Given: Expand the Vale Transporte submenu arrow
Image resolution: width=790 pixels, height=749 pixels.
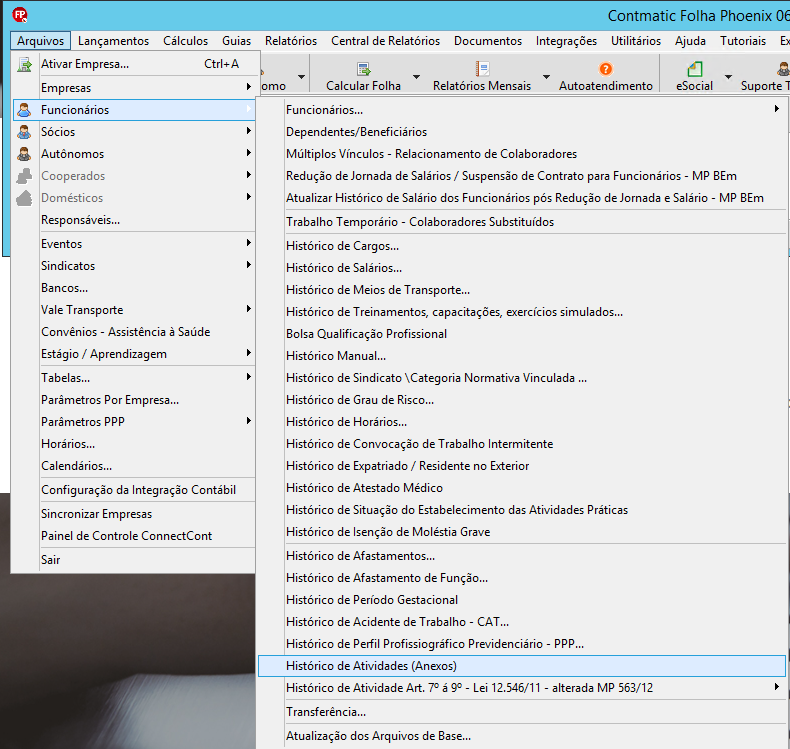Looking at the screenshot, I should pyautogui.click(x=248, y=309).
